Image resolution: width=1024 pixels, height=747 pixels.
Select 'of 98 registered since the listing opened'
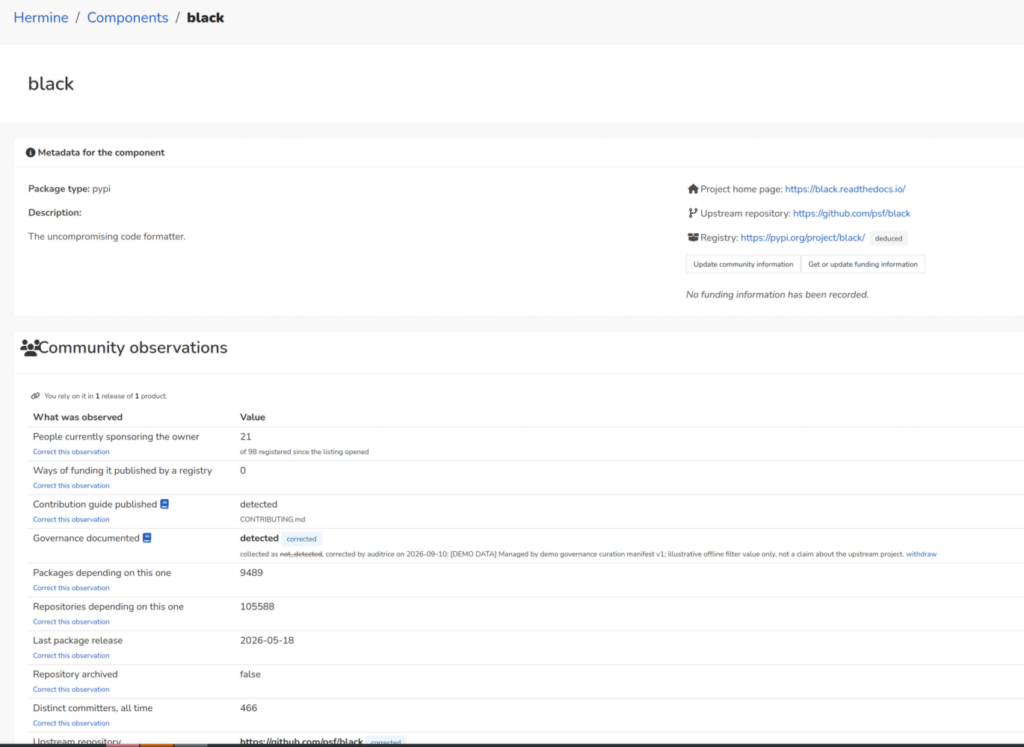[304, 452]
